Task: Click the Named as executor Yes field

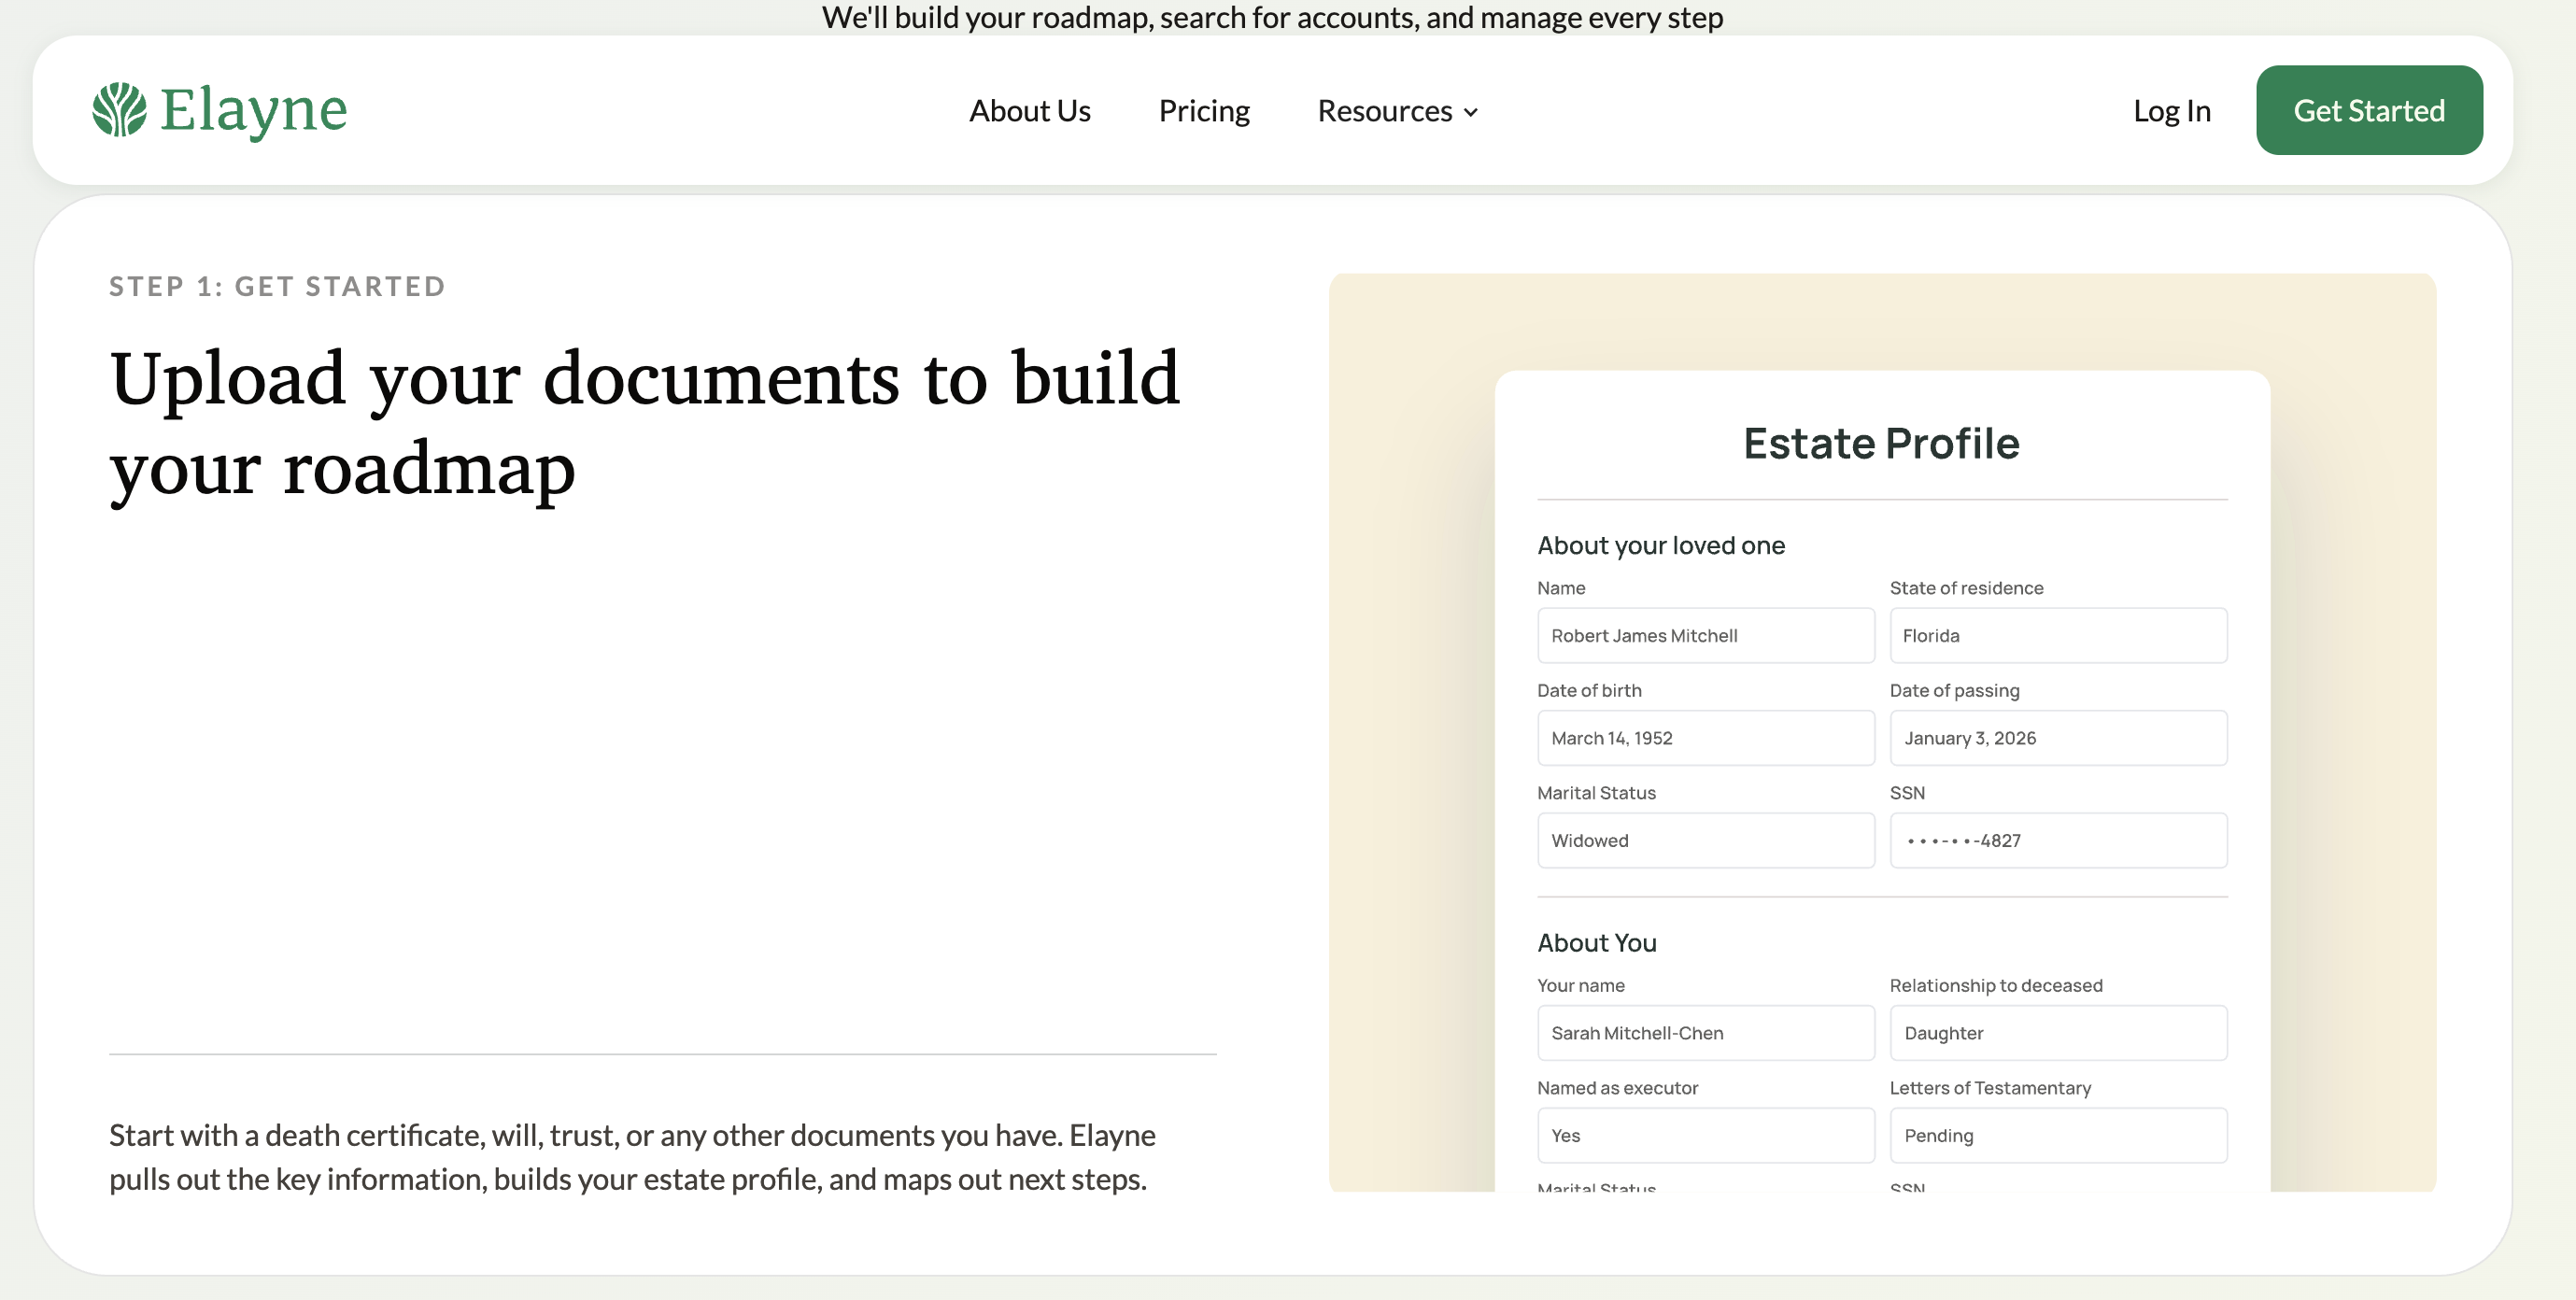Action: point(1705,1136)
